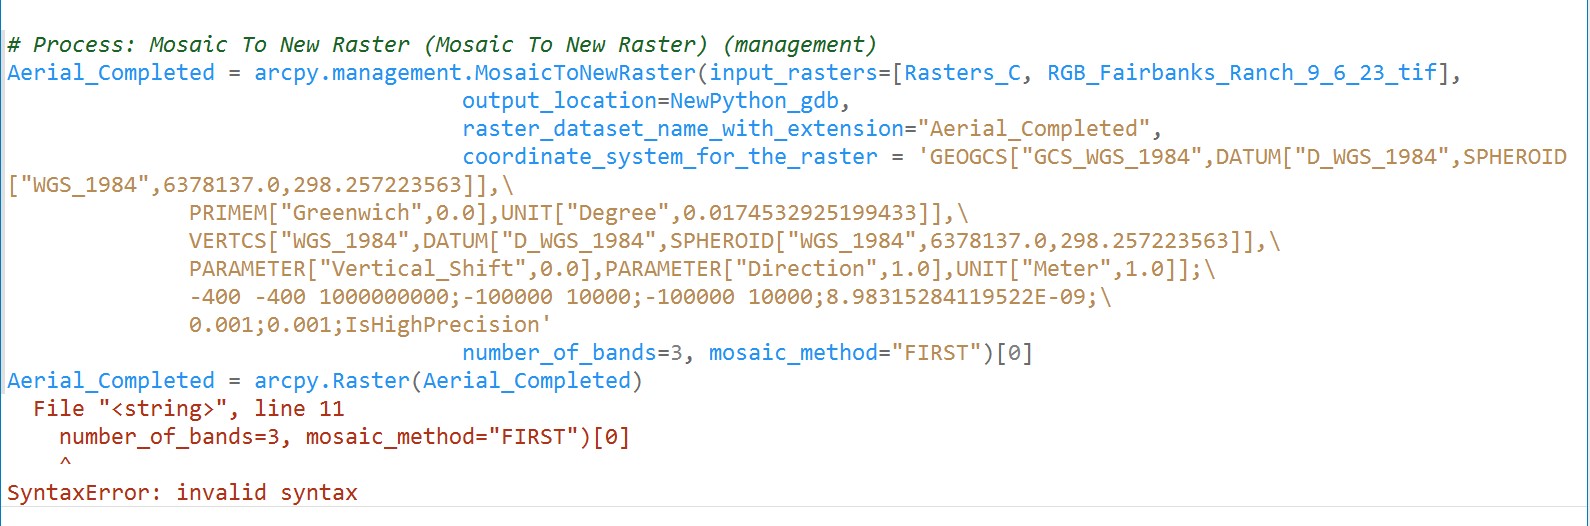Place cursor on MosaicToNewRaster function name
The image size is (1590, 526).
(x=585, y=73)
